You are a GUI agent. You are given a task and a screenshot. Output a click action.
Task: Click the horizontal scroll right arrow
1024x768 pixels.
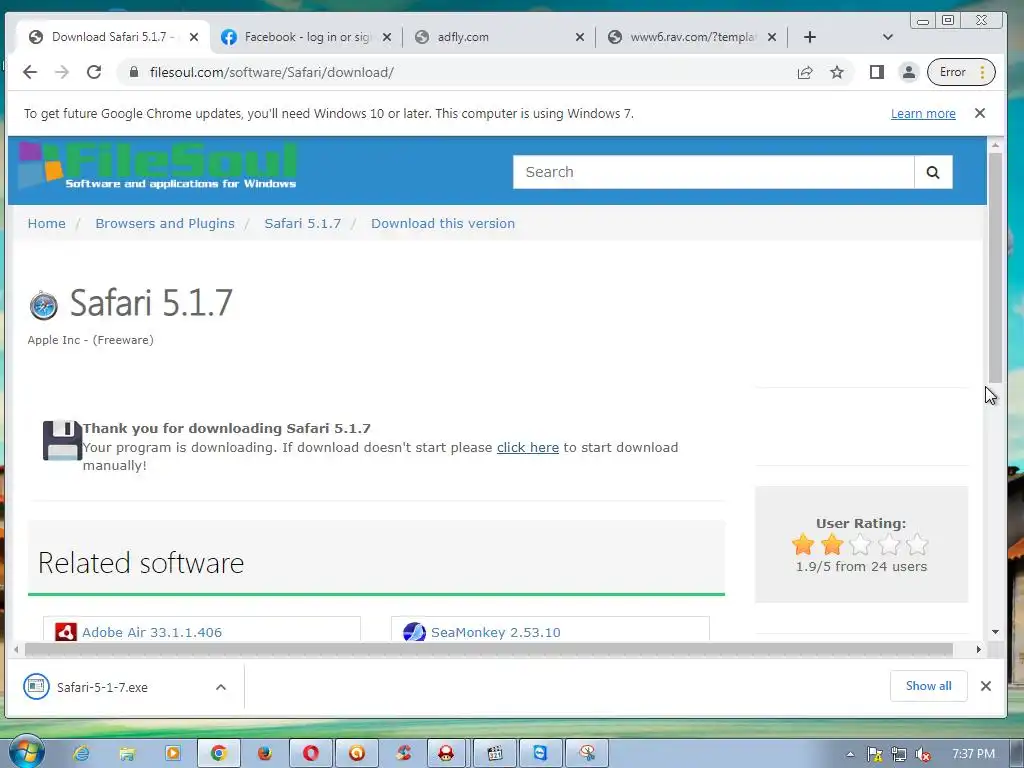[978, 649]
